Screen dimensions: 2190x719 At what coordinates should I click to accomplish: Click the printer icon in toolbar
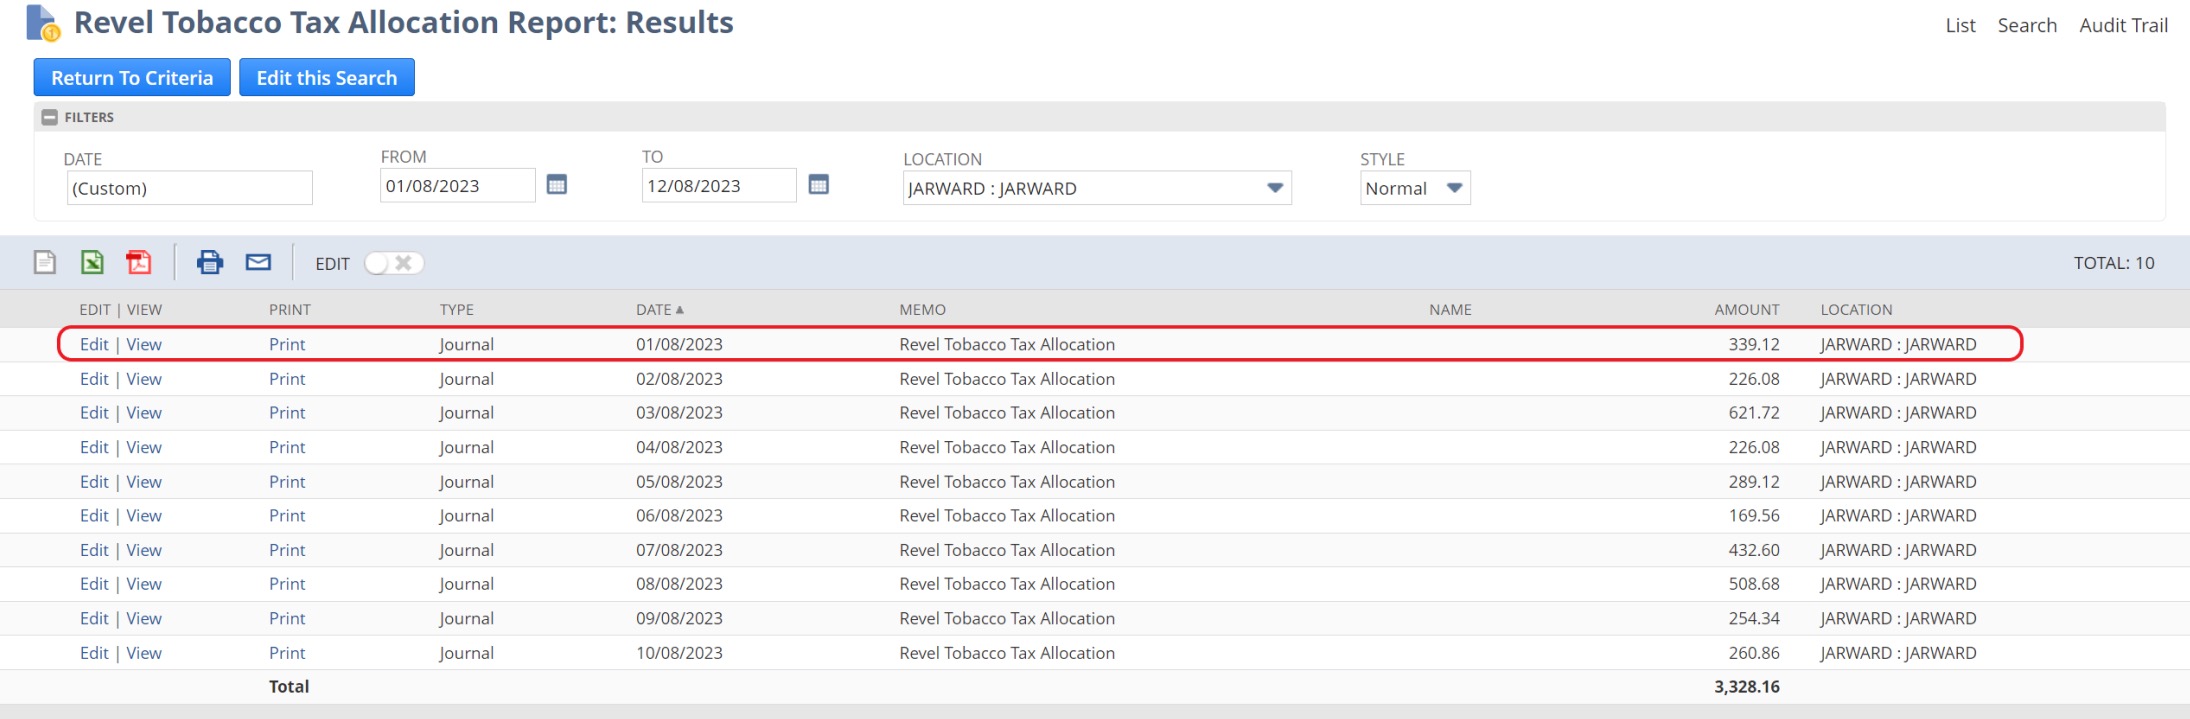(x=210, y=262)
